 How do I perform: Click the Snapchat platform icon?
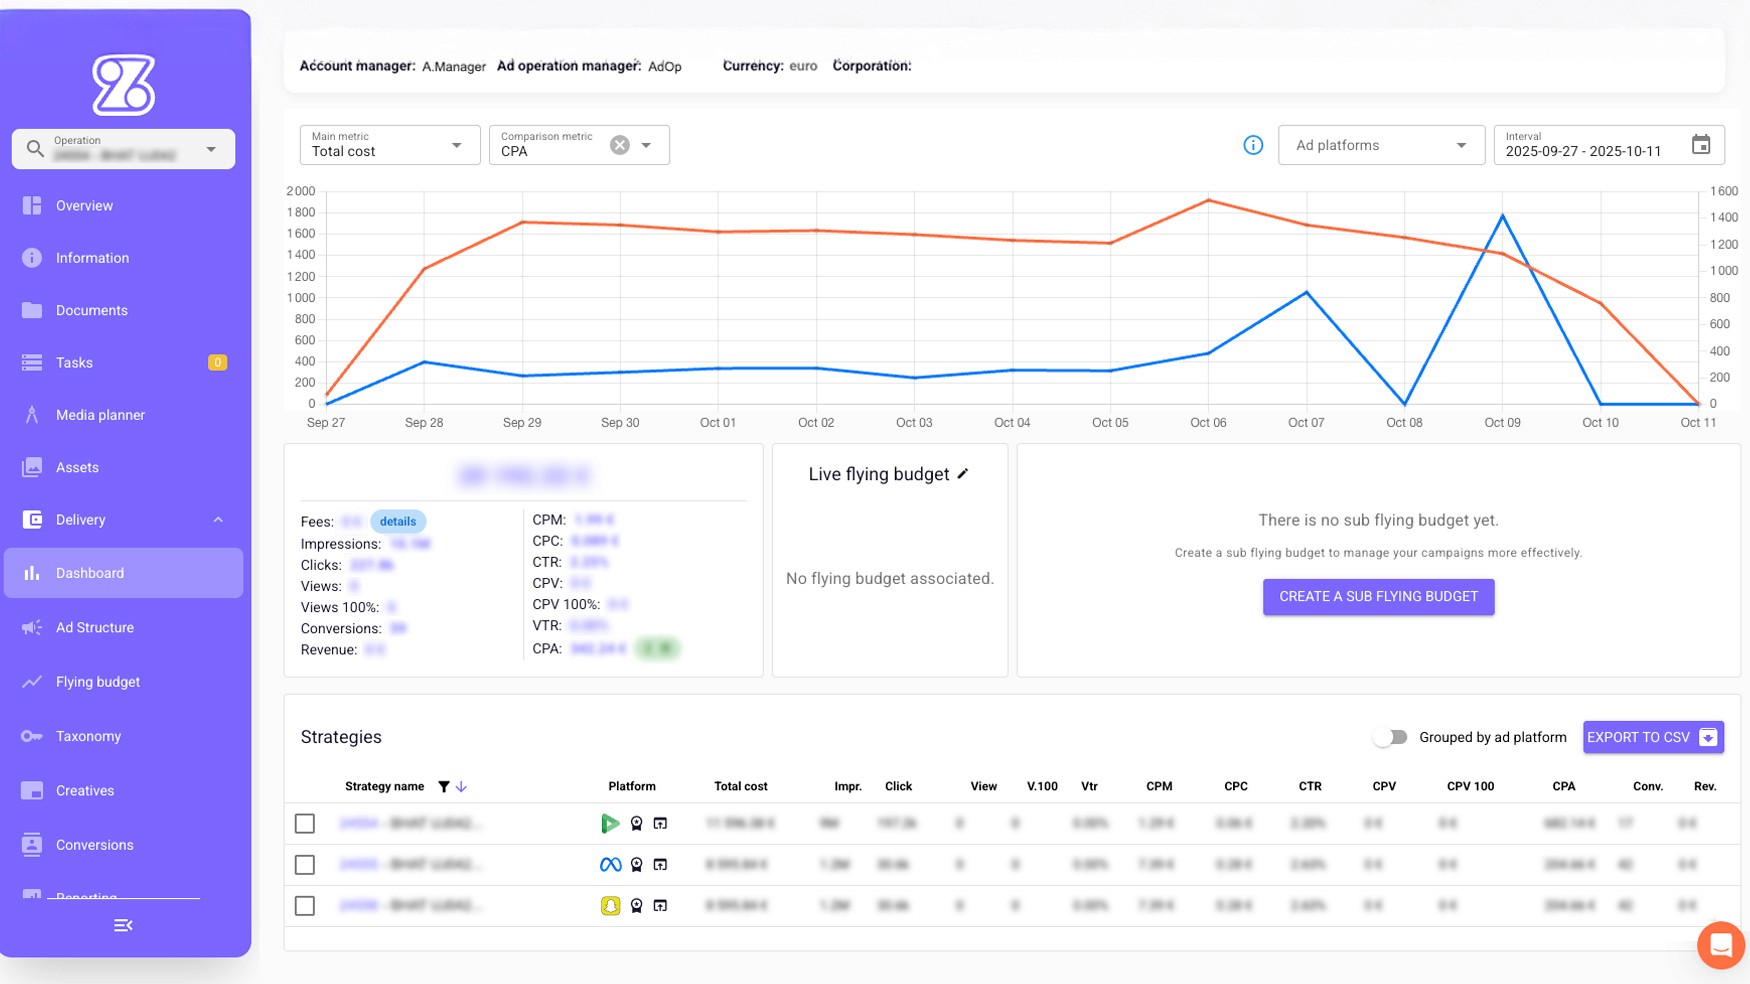pyautogui.click(x=610, y=906)
